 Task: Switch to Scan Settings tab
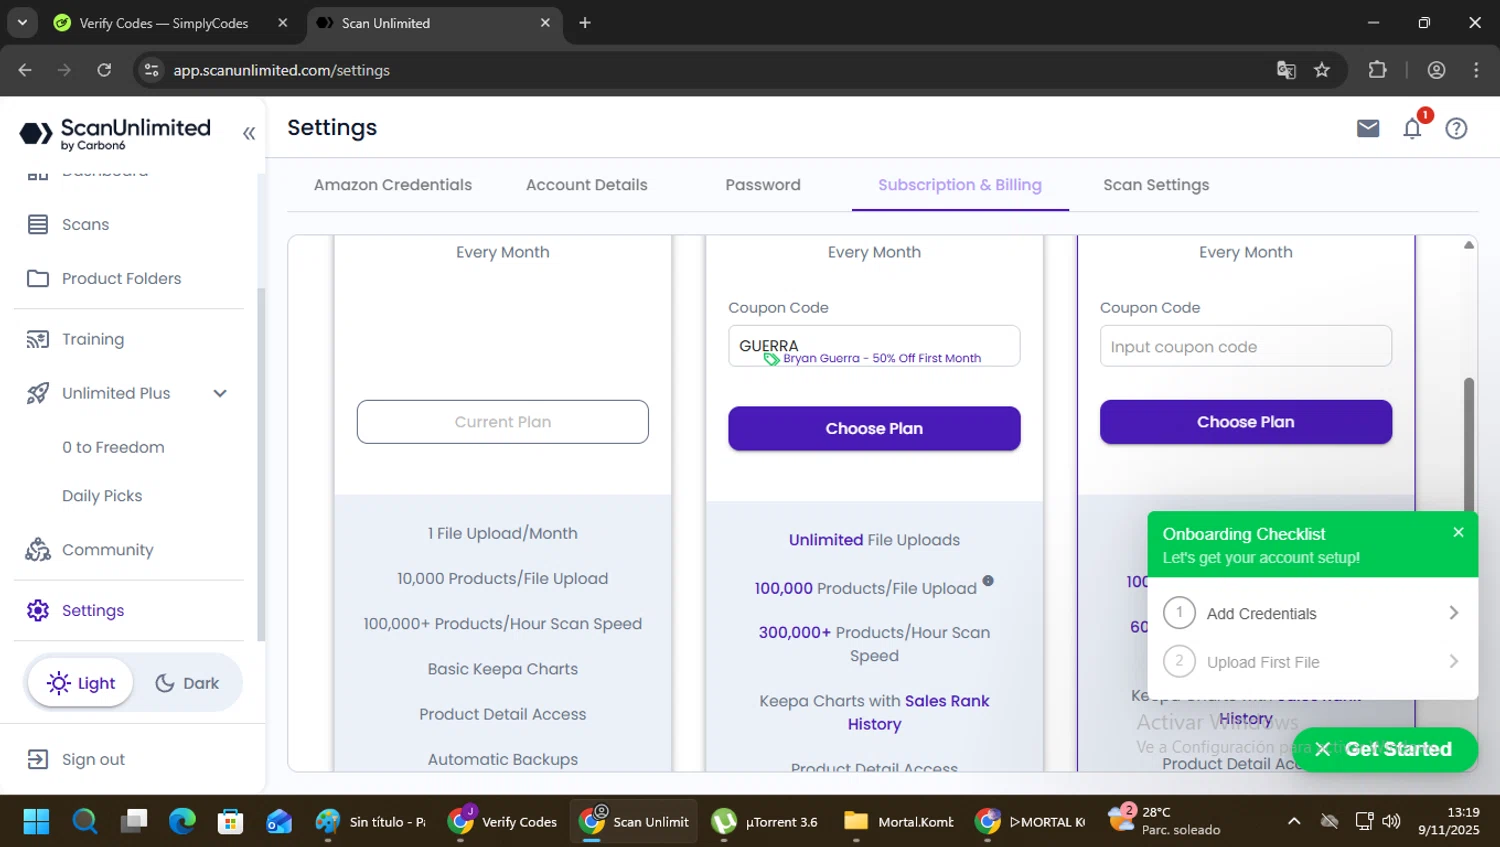point(1156,185)
